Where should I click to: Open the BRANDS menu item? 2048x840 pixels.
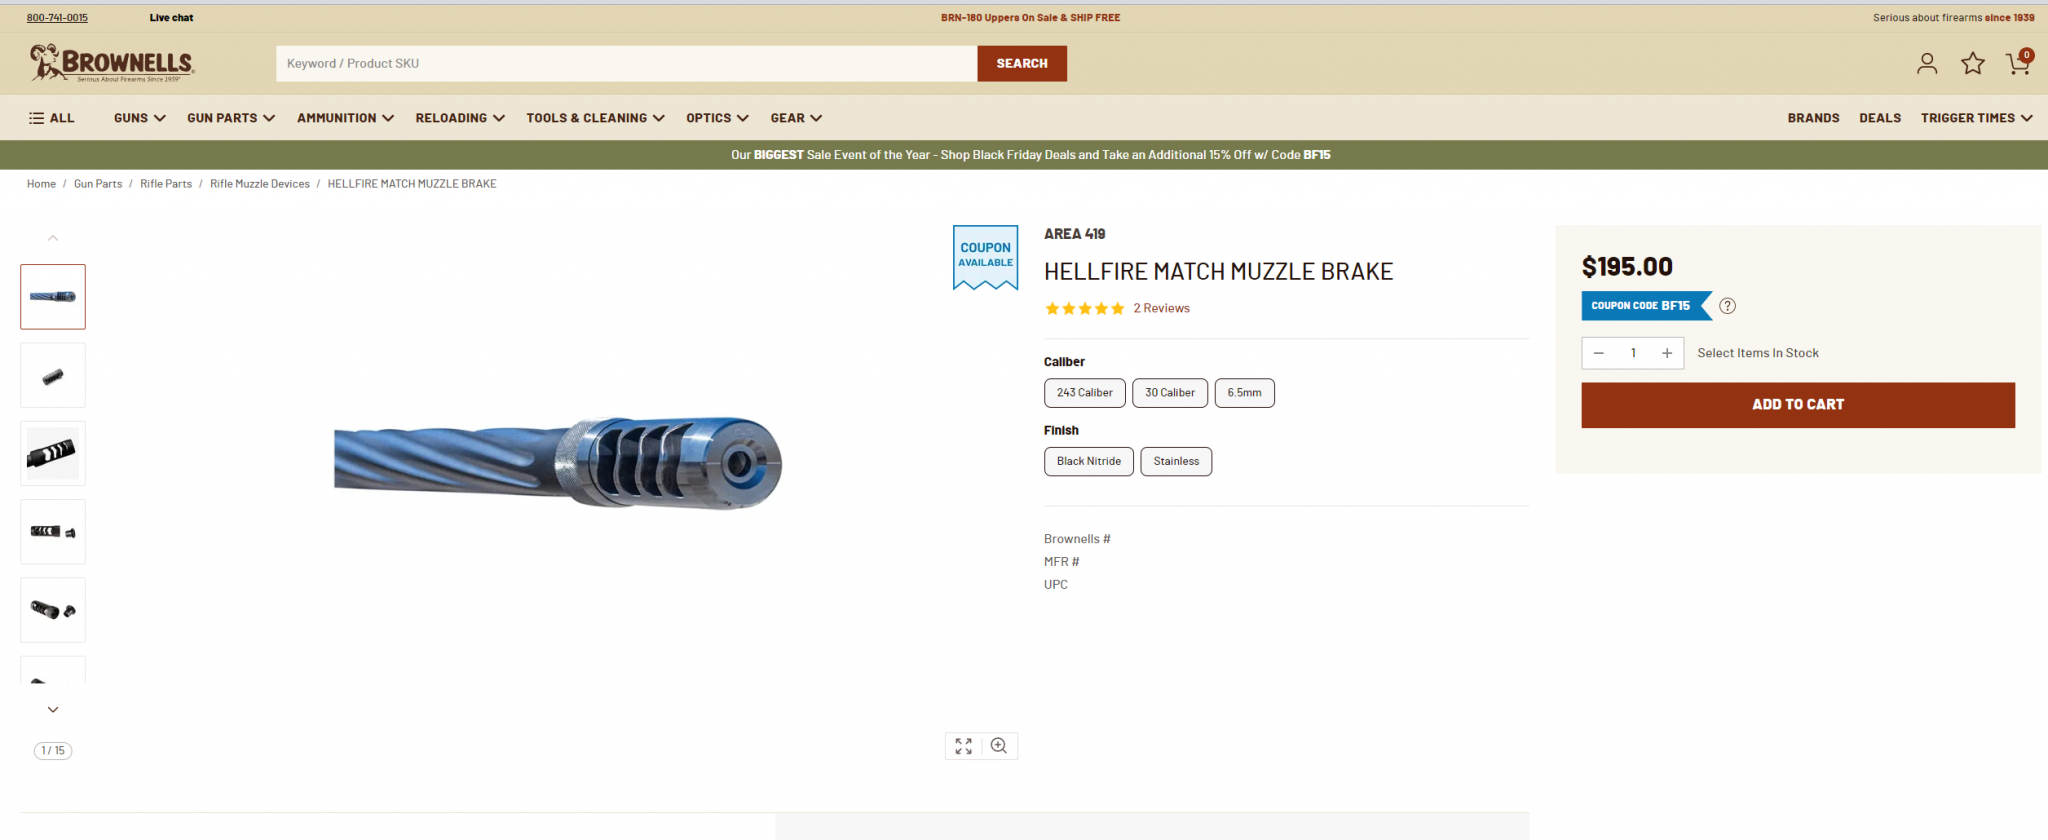point(1813,118)
